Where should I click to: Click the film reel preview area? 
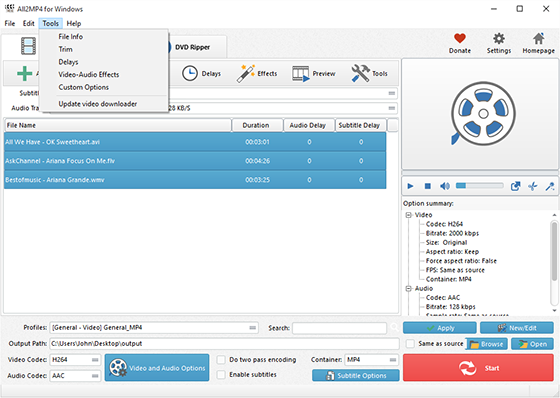point(480,114)
